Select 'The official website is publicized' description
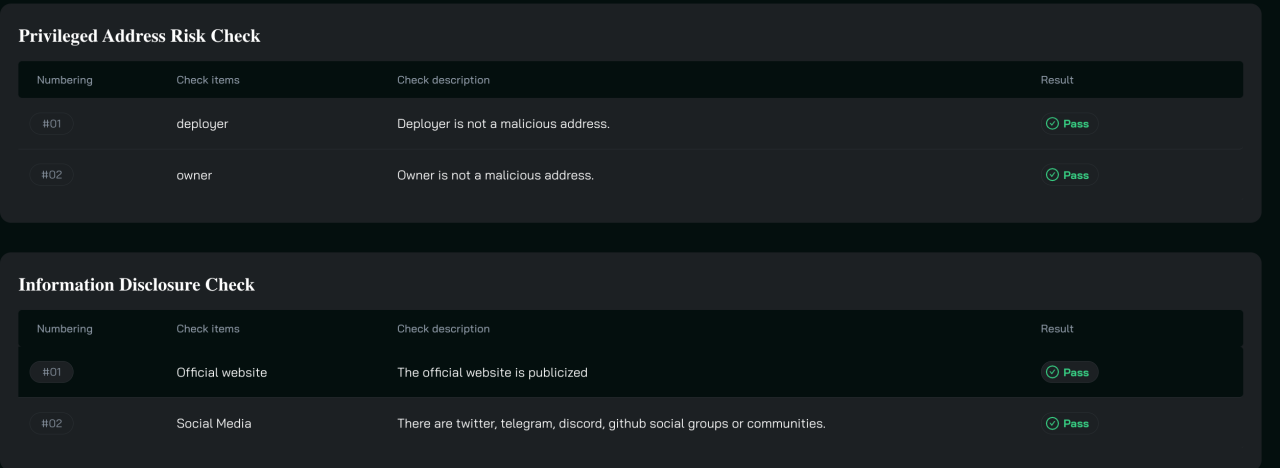1280x468 pixels. (x=492, y=372)
